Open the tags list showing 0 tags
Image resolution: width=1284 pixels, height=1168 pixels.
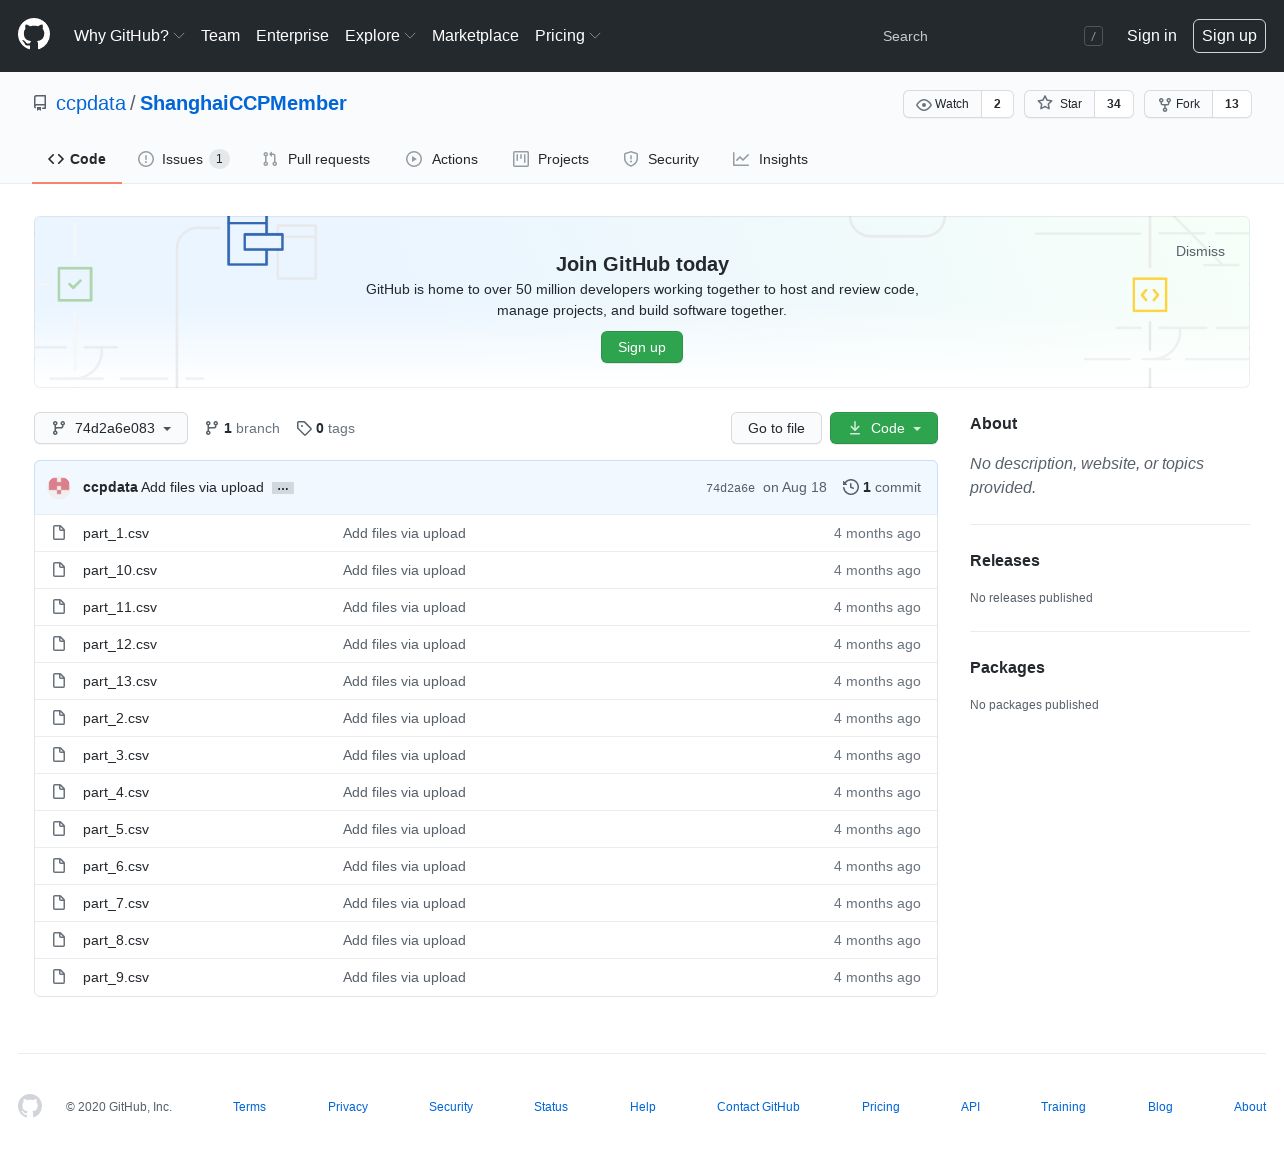[326, 428]
